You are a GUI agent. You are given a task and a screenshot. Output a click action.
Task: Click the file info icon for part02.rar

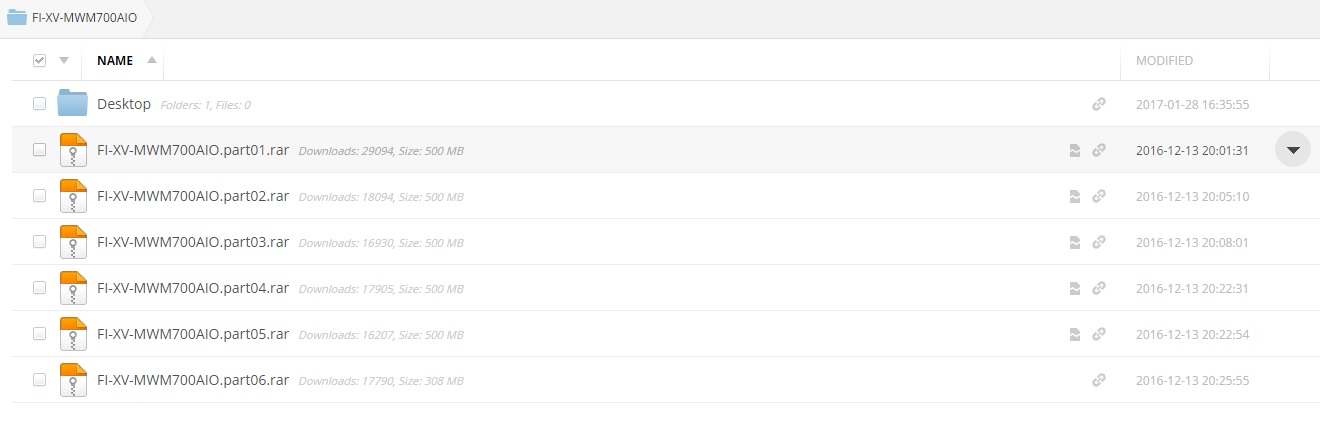1075,196
